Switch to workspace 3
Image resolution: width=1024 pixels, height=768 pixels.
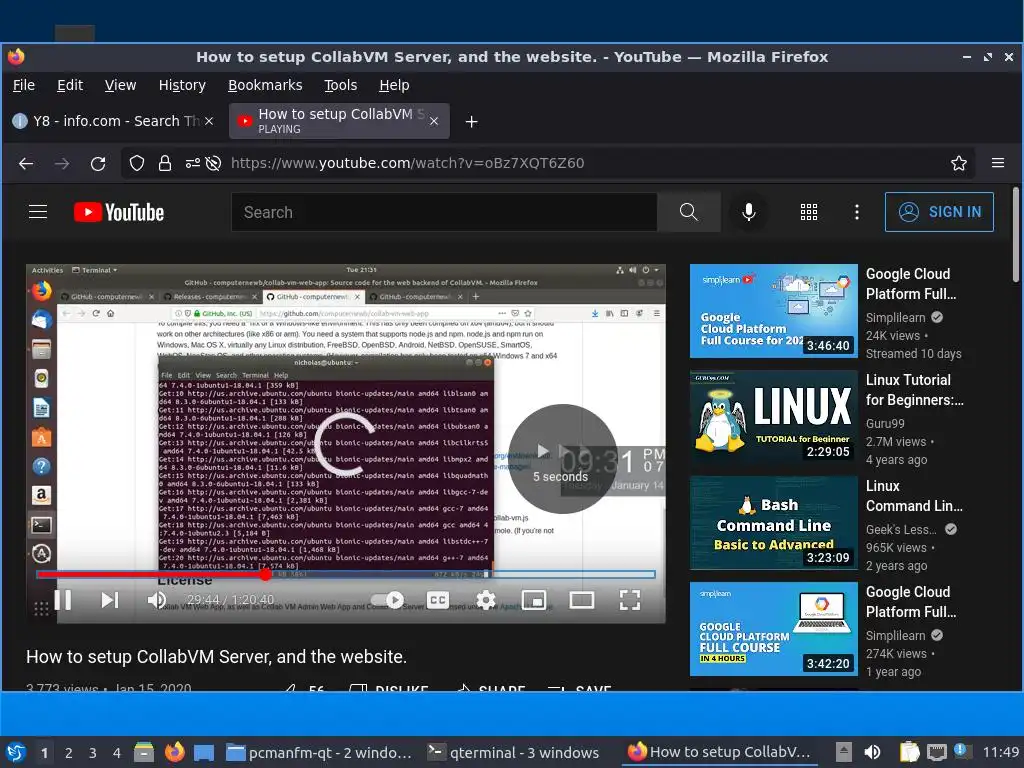[92, 753]
